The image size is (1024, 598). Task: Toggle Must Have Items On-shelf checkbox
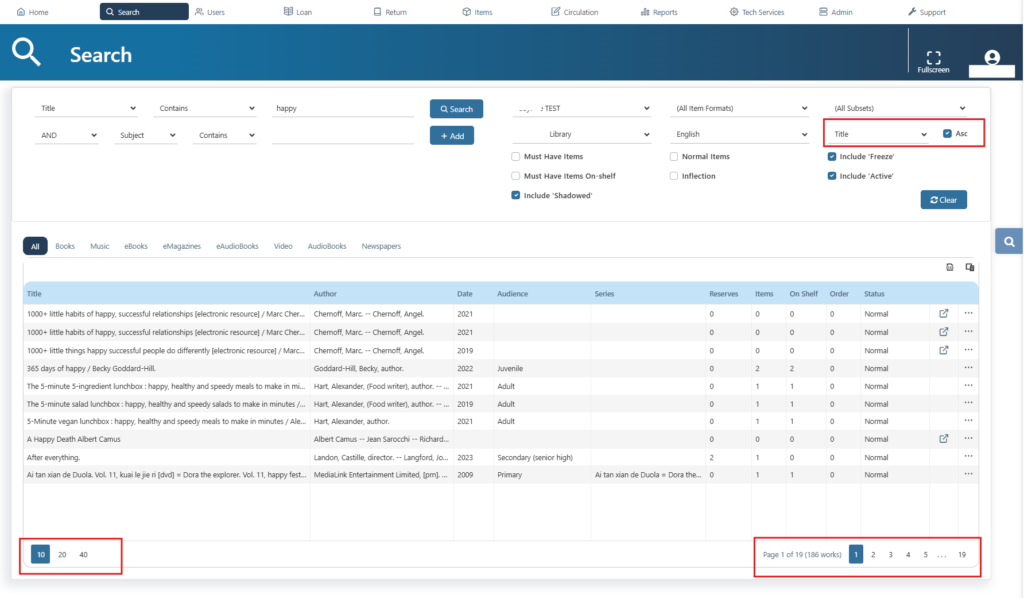point(515,176)
